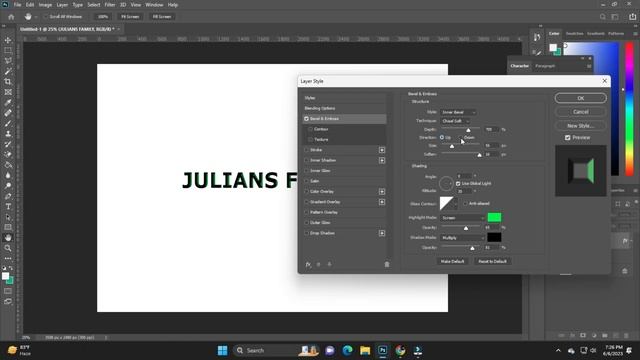Click the fx icon in Layer Style dialog

point(308,264)
